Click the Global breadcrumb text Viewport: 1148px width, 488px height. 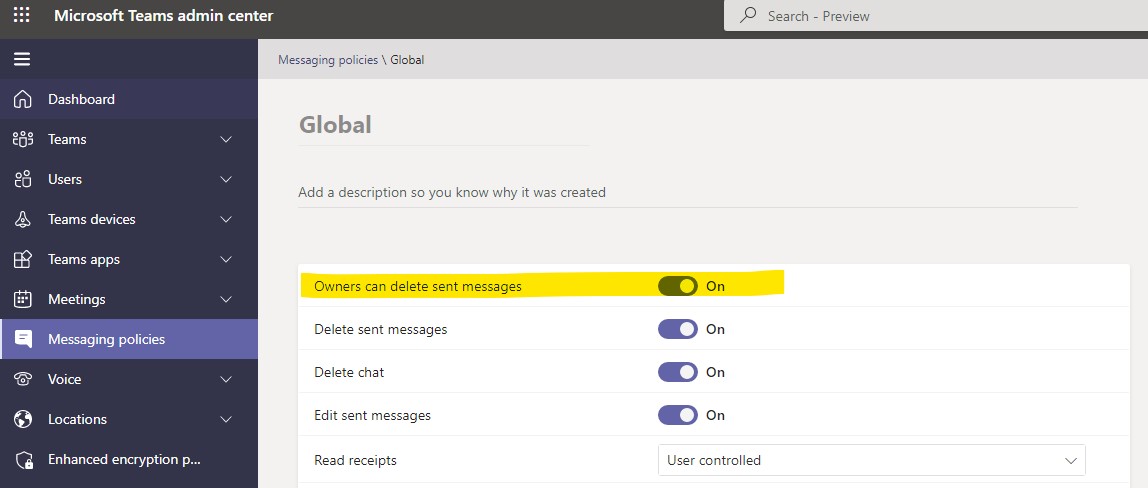407,60
